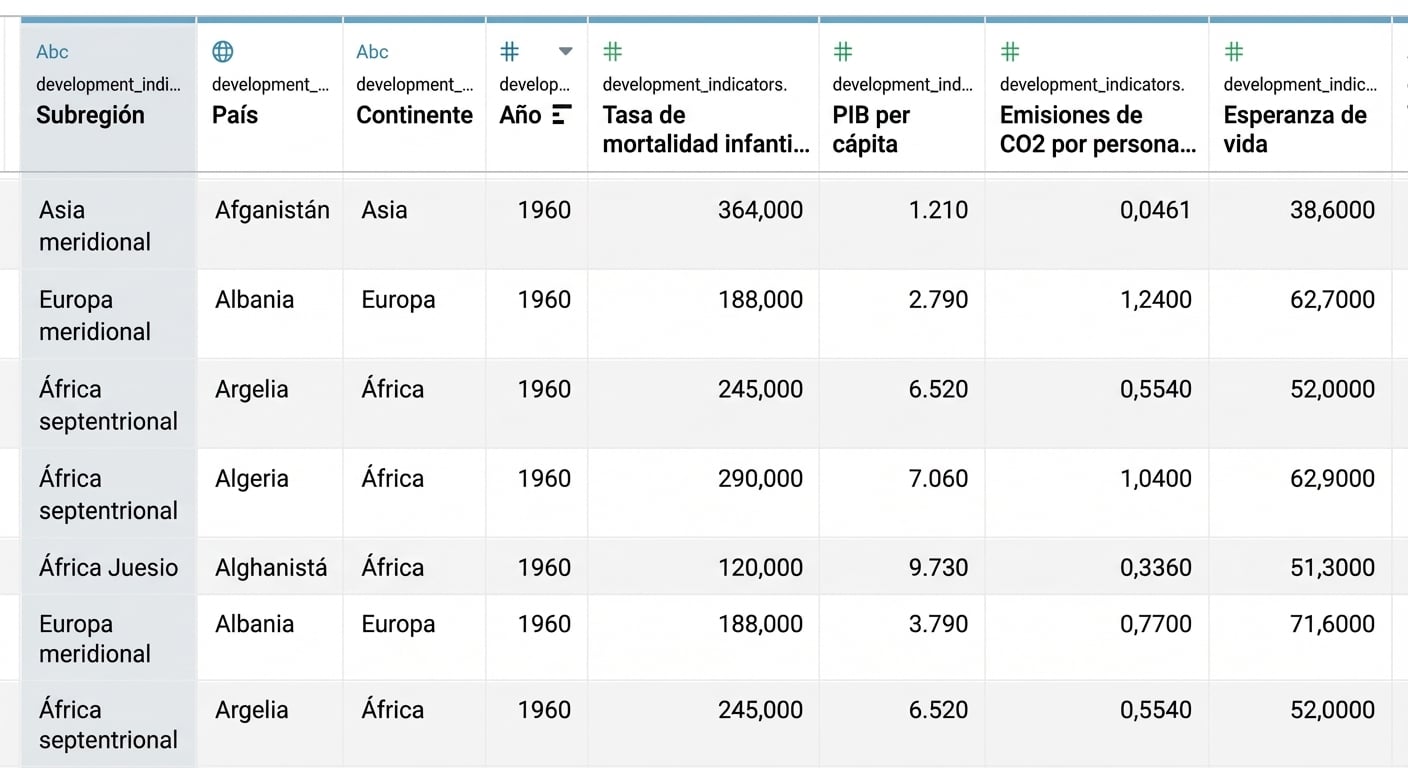Click the number icon above Emisiones de CO2
1408x768 pixels.
coord(1010,52)
